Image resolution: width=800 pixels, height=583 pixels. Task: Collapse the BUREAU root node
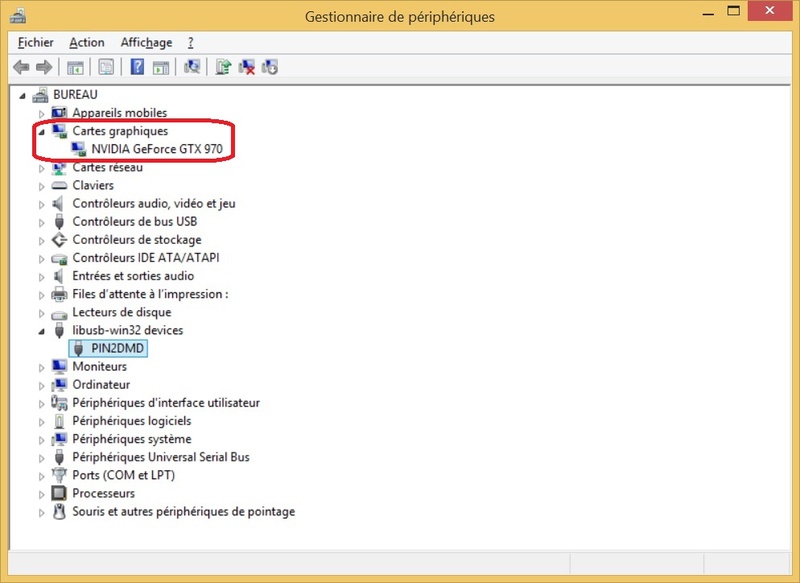click(22, 95)
